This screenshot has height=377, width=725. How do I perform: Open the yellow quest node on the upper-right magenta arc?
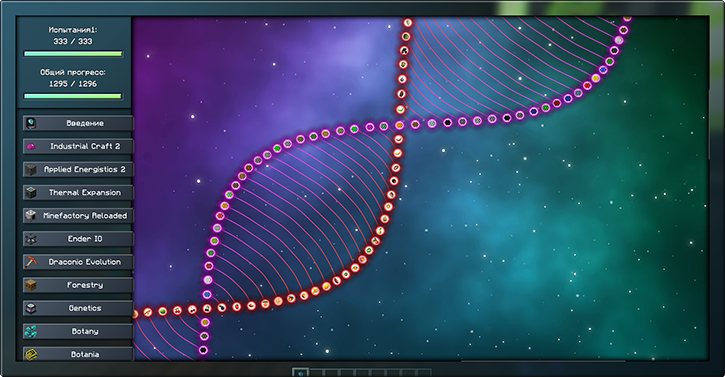[x=596, y=78]
